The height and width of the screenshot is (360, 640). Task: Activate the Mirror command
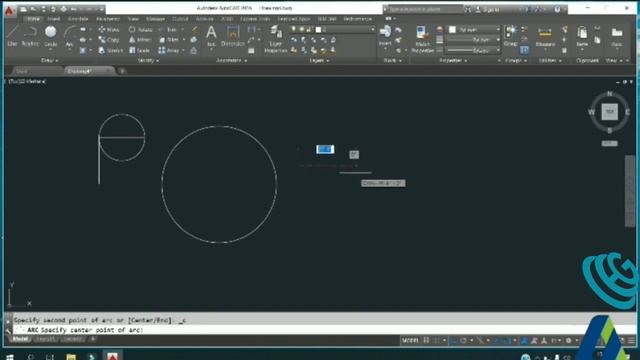coord(140,40)
